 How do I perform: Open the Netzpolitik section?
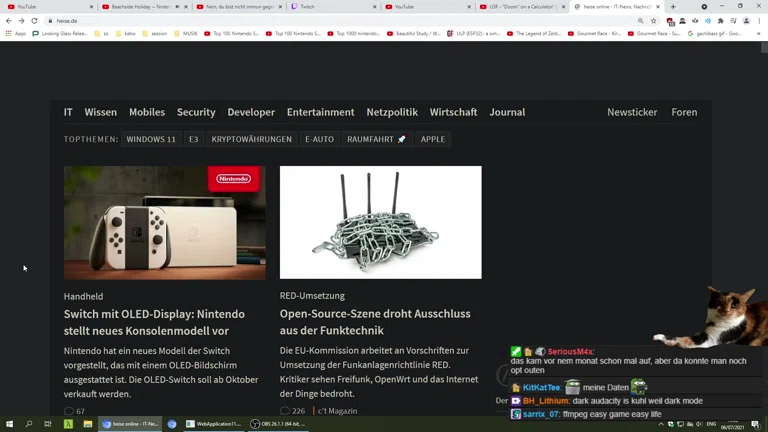pos(392,112)
